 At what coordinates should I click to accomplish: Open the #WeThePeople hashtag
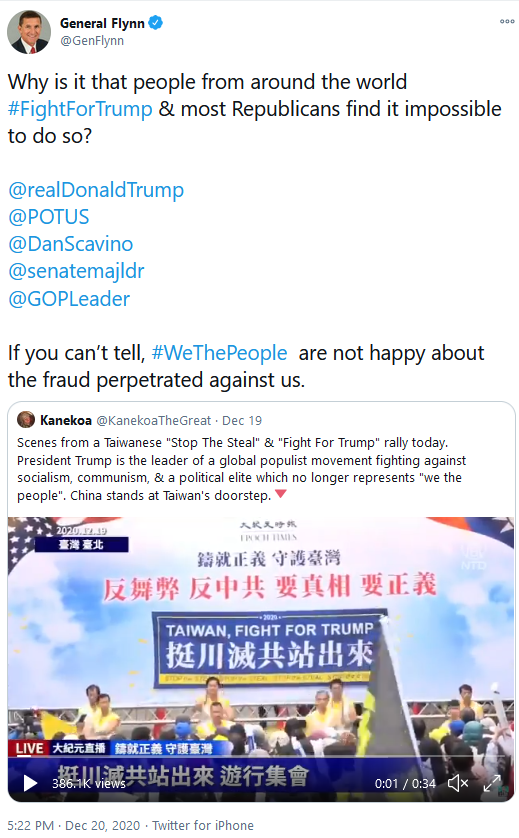click(x=219, y=353)
